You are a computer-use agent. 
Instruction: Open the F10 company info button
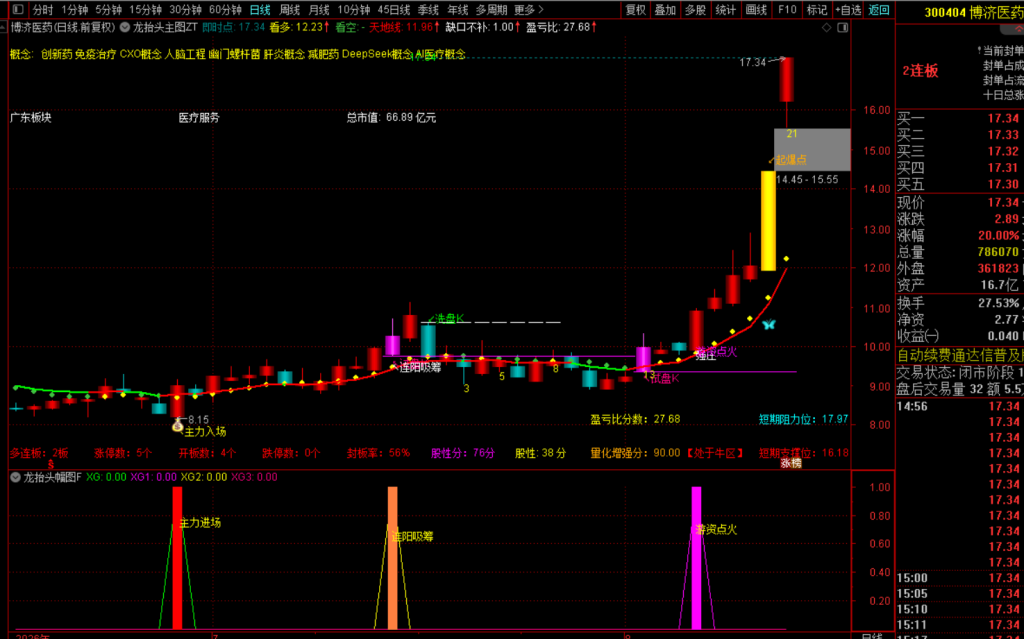[787, 10]
